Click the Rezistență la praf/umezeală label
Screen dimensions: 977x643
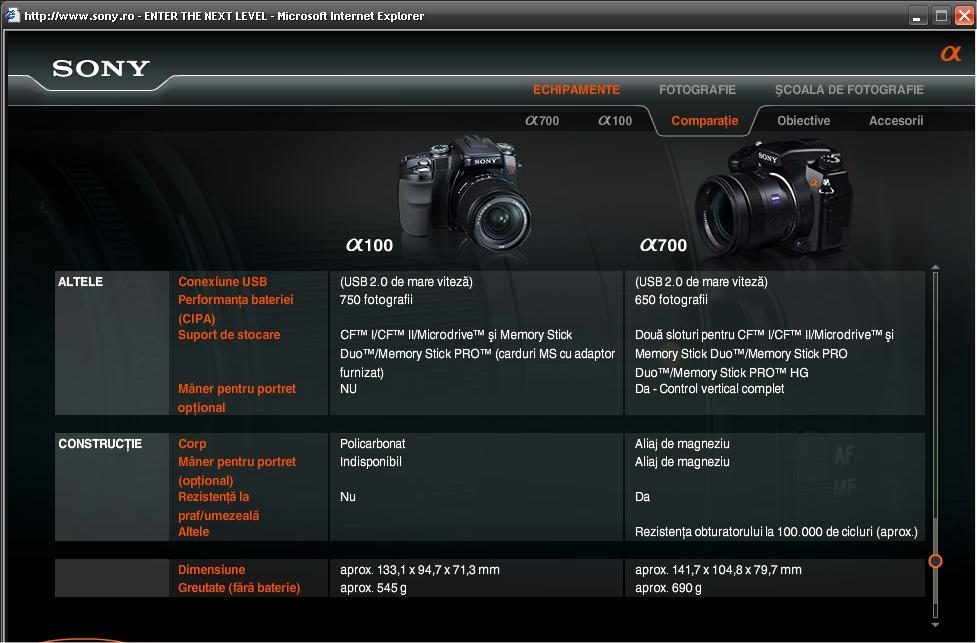coord(219,506)
